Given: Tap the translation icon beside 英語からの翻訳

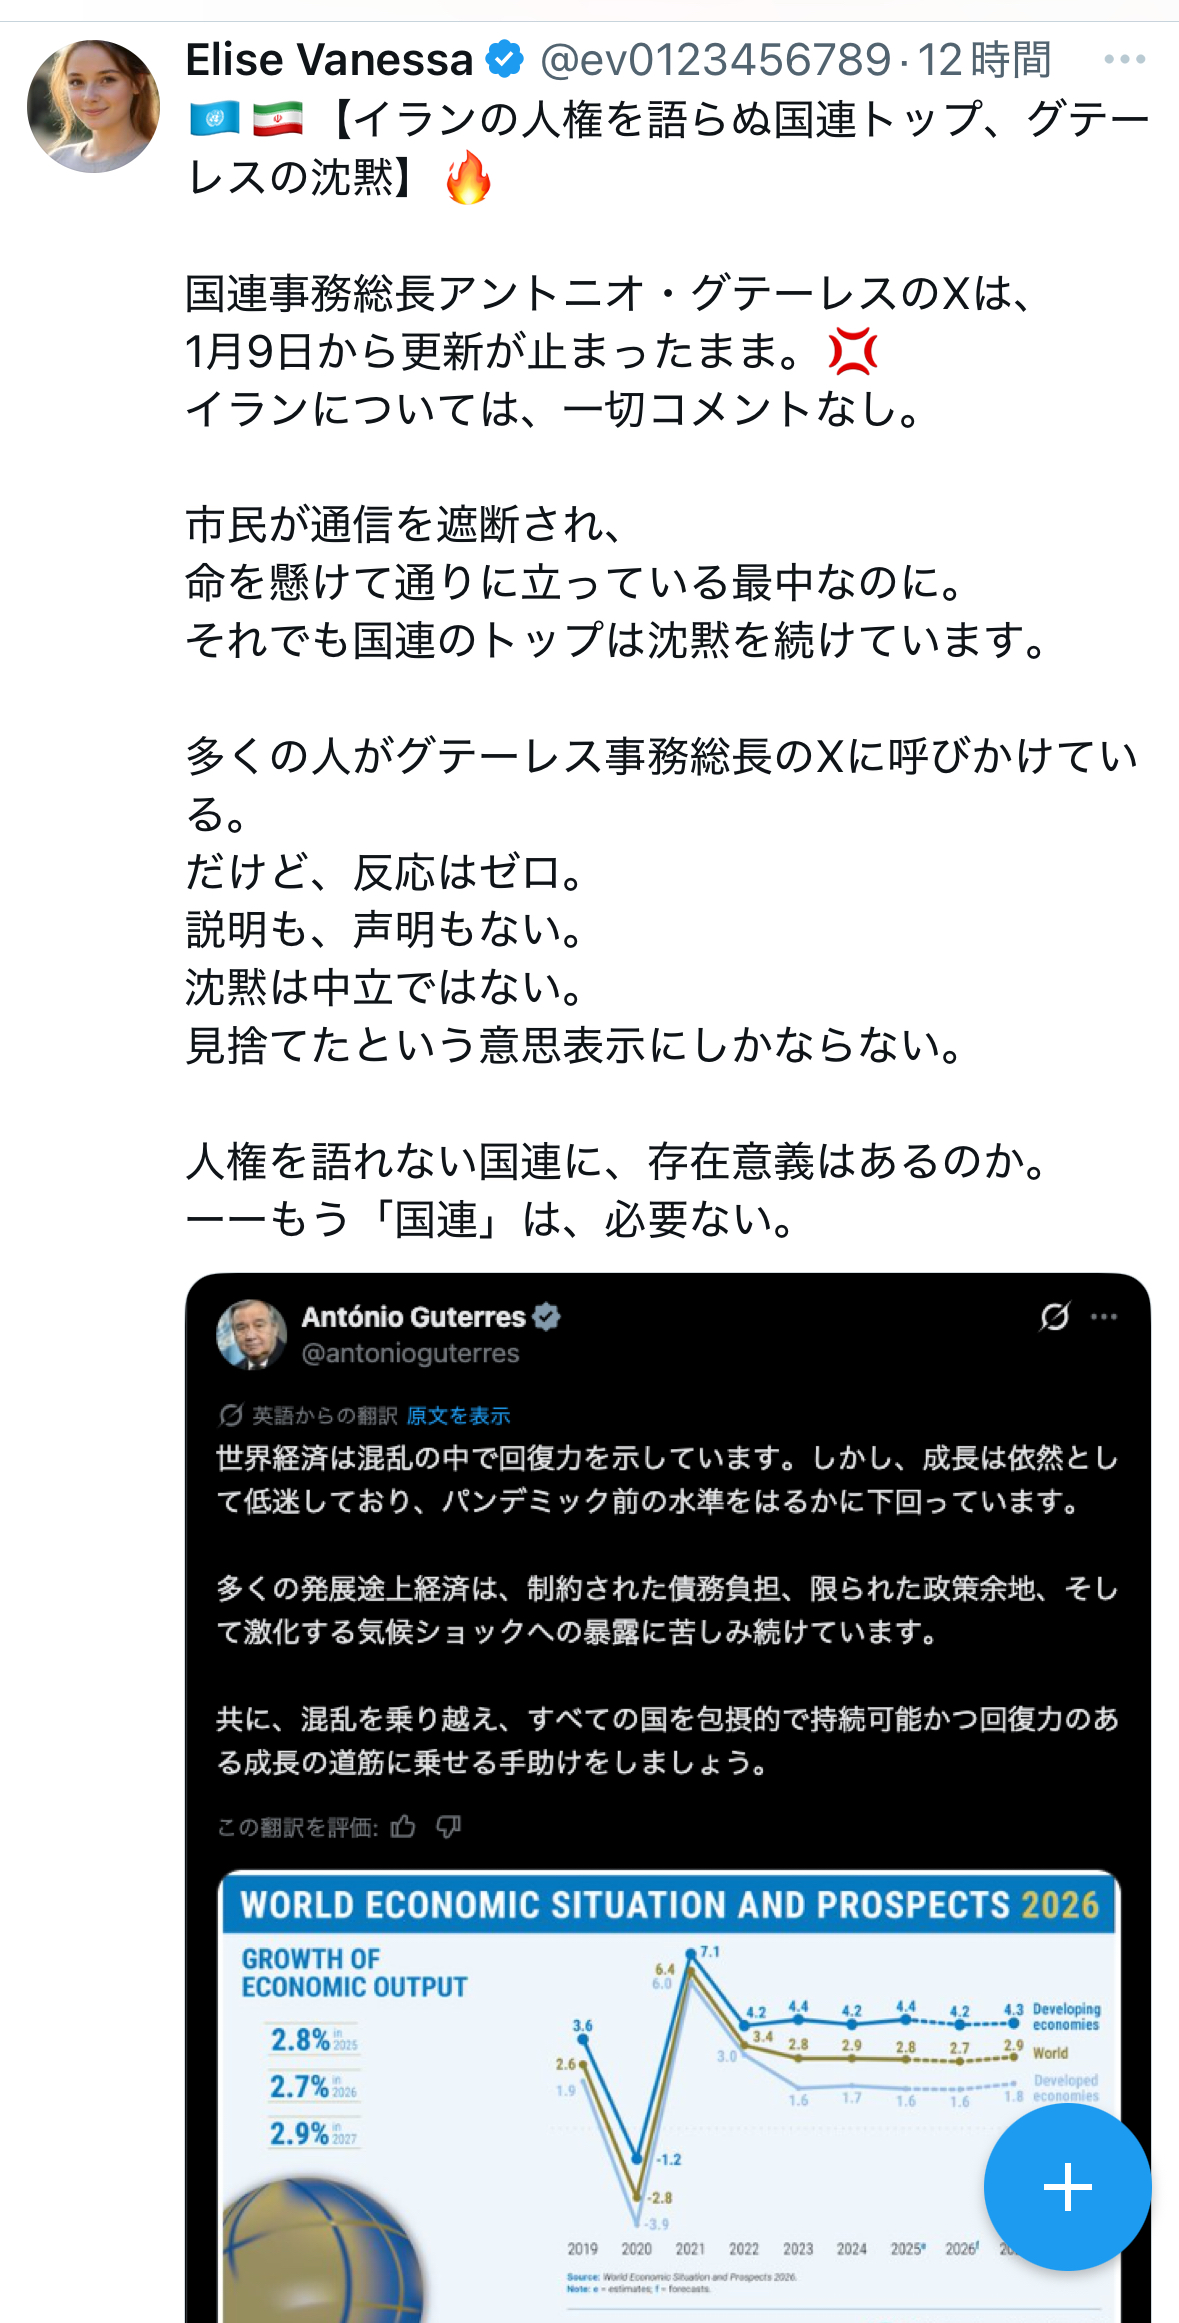Looking at the screenshot, I should [231, 1415].
